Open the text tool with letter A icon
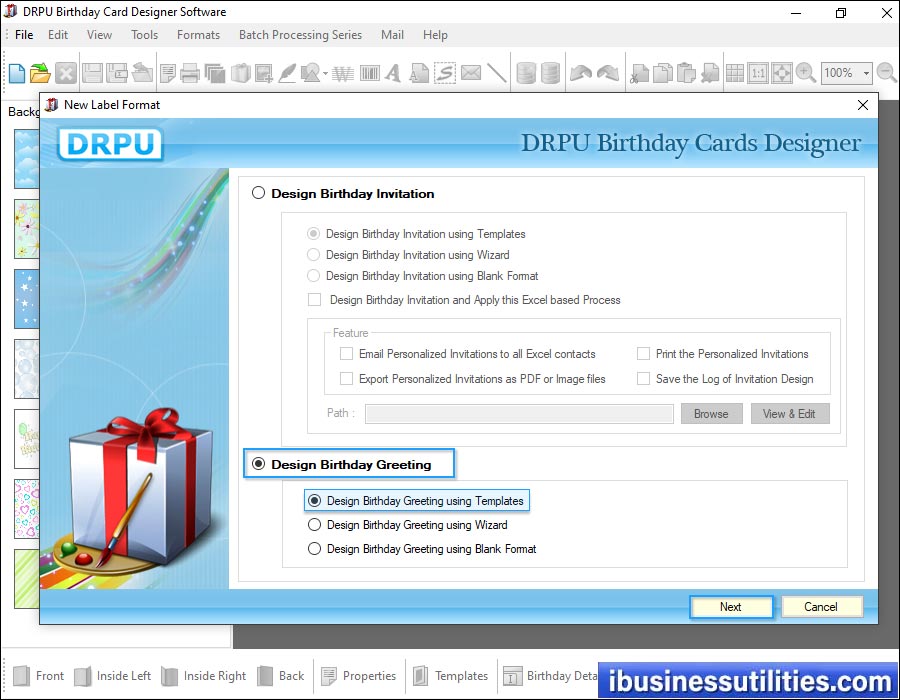This screenshot has width=900, height=700. 392,72
